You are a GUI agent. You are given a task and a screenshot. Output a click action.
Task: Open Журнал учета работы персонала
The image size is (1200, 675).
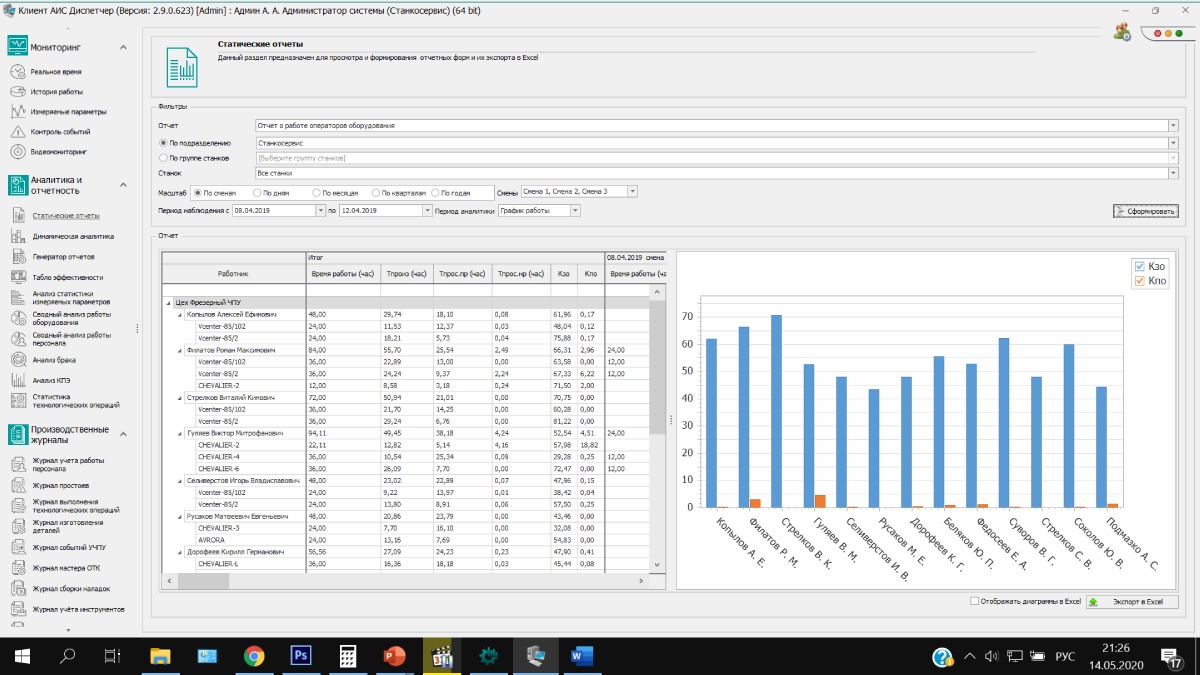[69, 464]
